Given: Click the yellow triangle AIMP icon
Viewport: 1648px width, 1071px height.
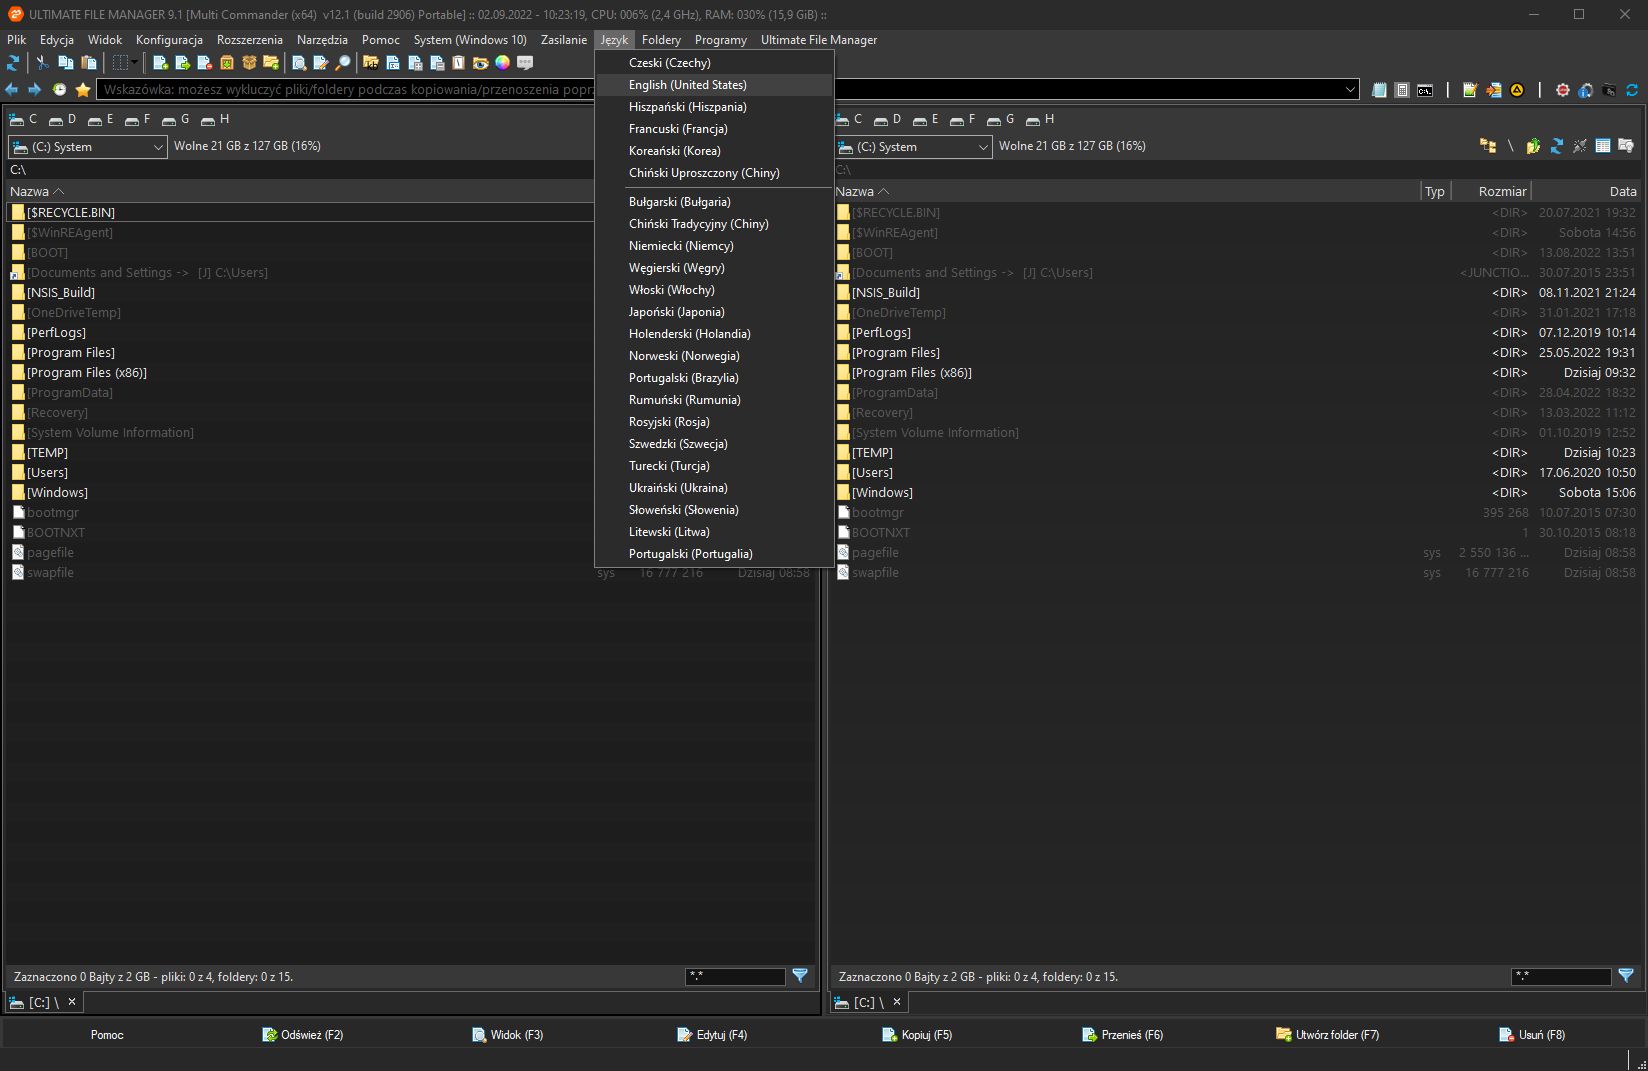Looking at the screenshot, I should pos(1517,90).
